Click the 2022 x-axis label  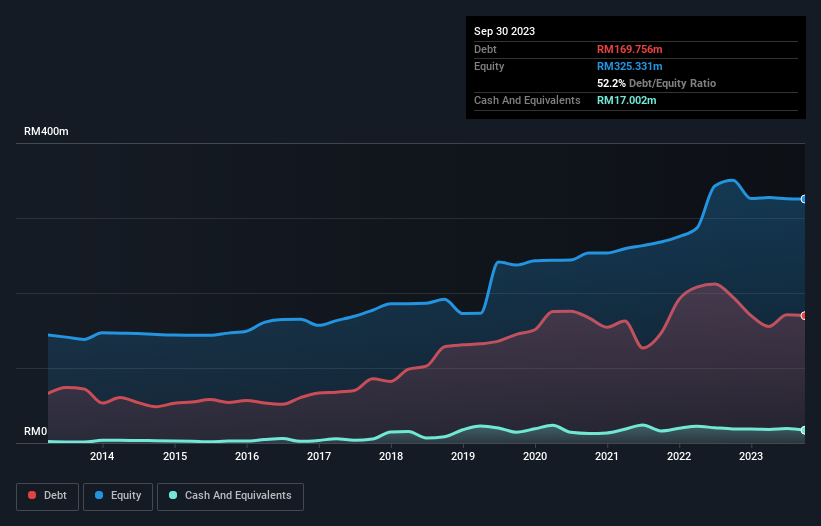[679, 456]
